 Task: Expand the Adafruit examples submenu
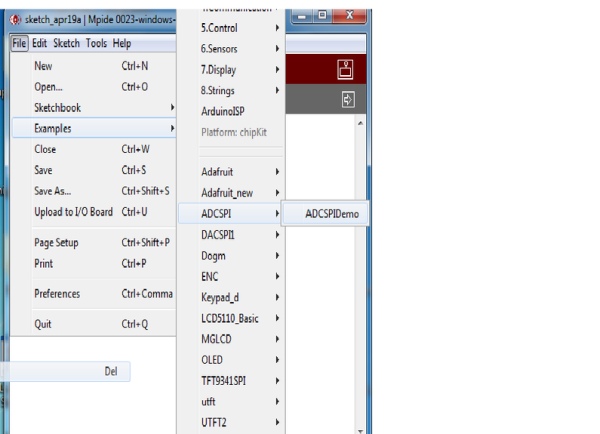coord(232,172)
